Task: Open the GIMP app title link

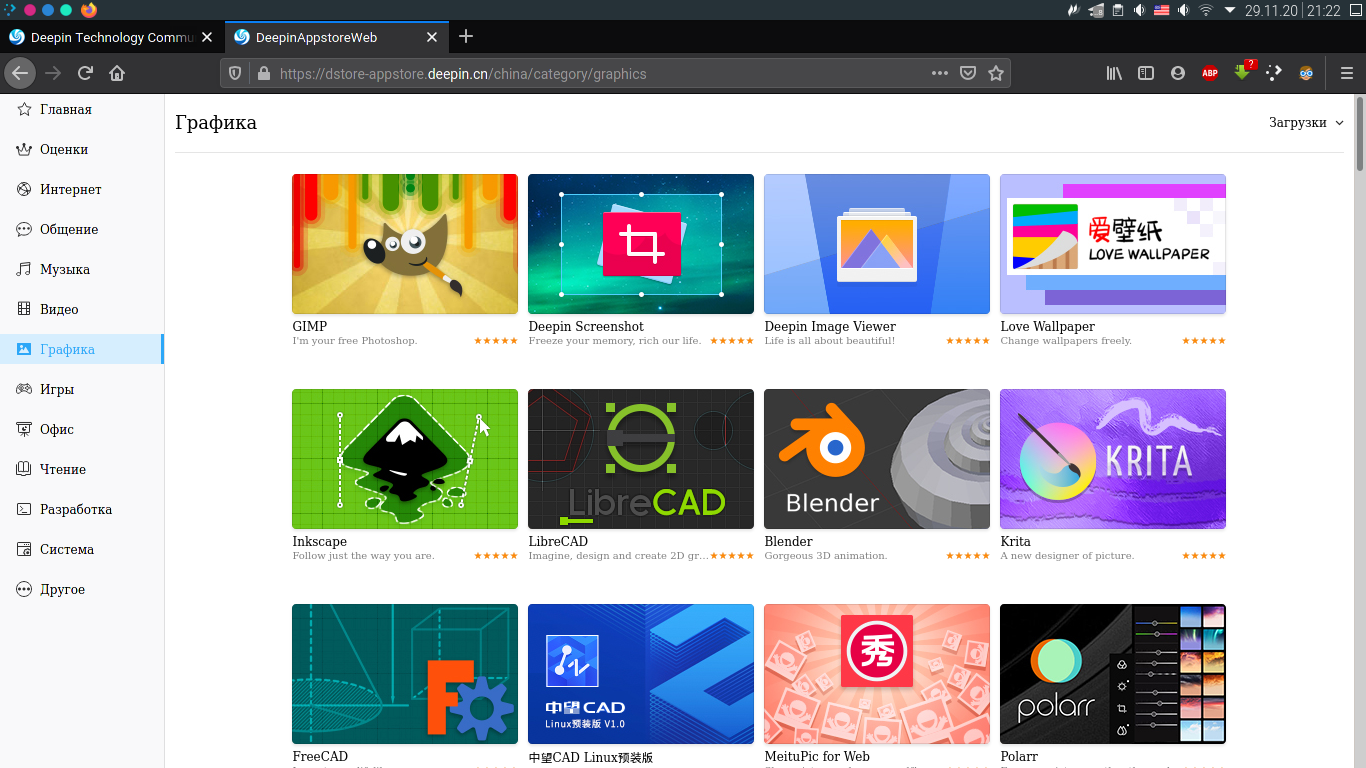Action: (310, 326)
